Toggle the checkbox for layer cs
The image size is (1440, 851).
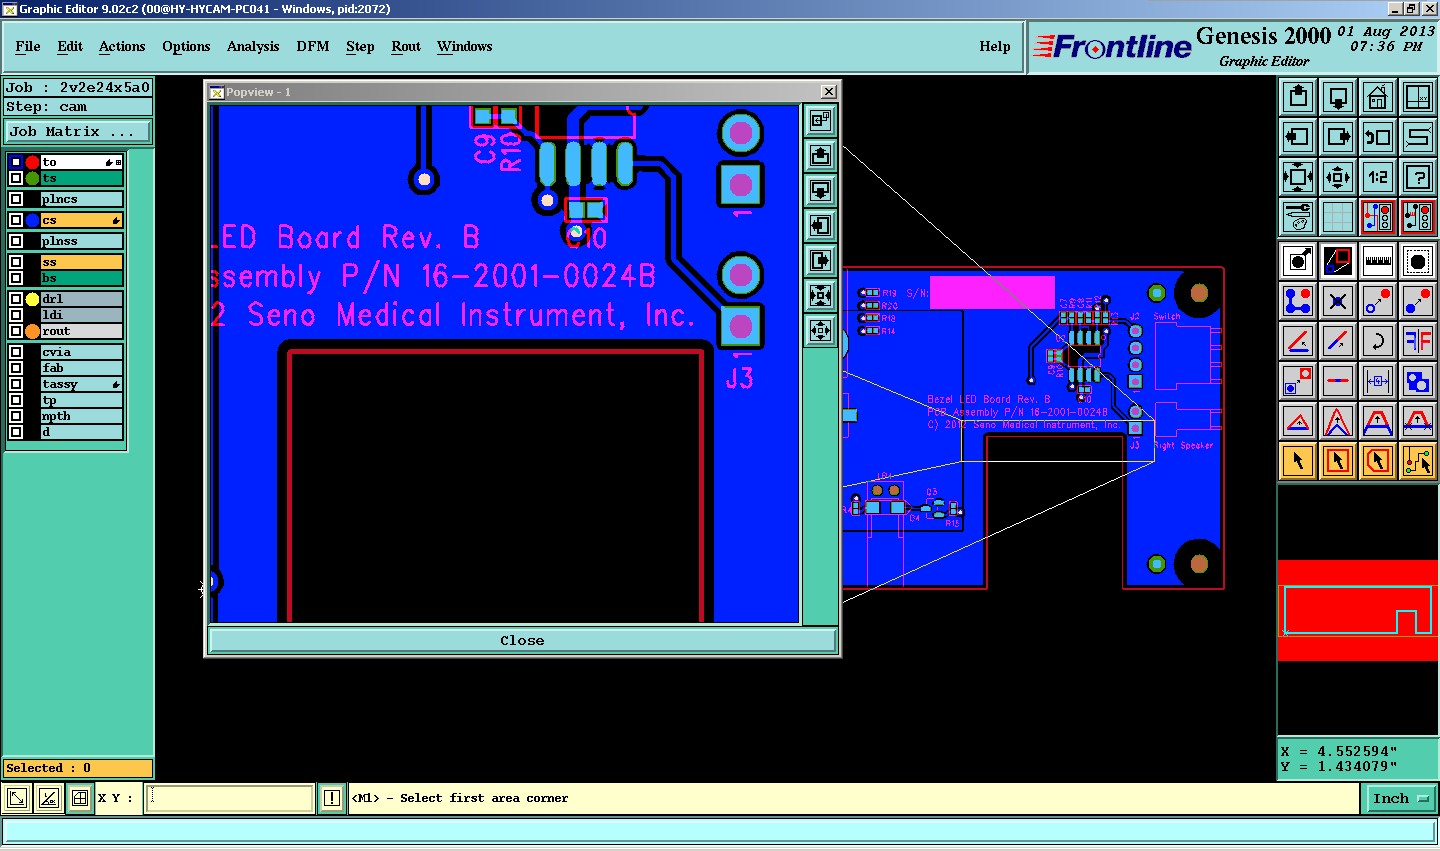tap(16, 220)
